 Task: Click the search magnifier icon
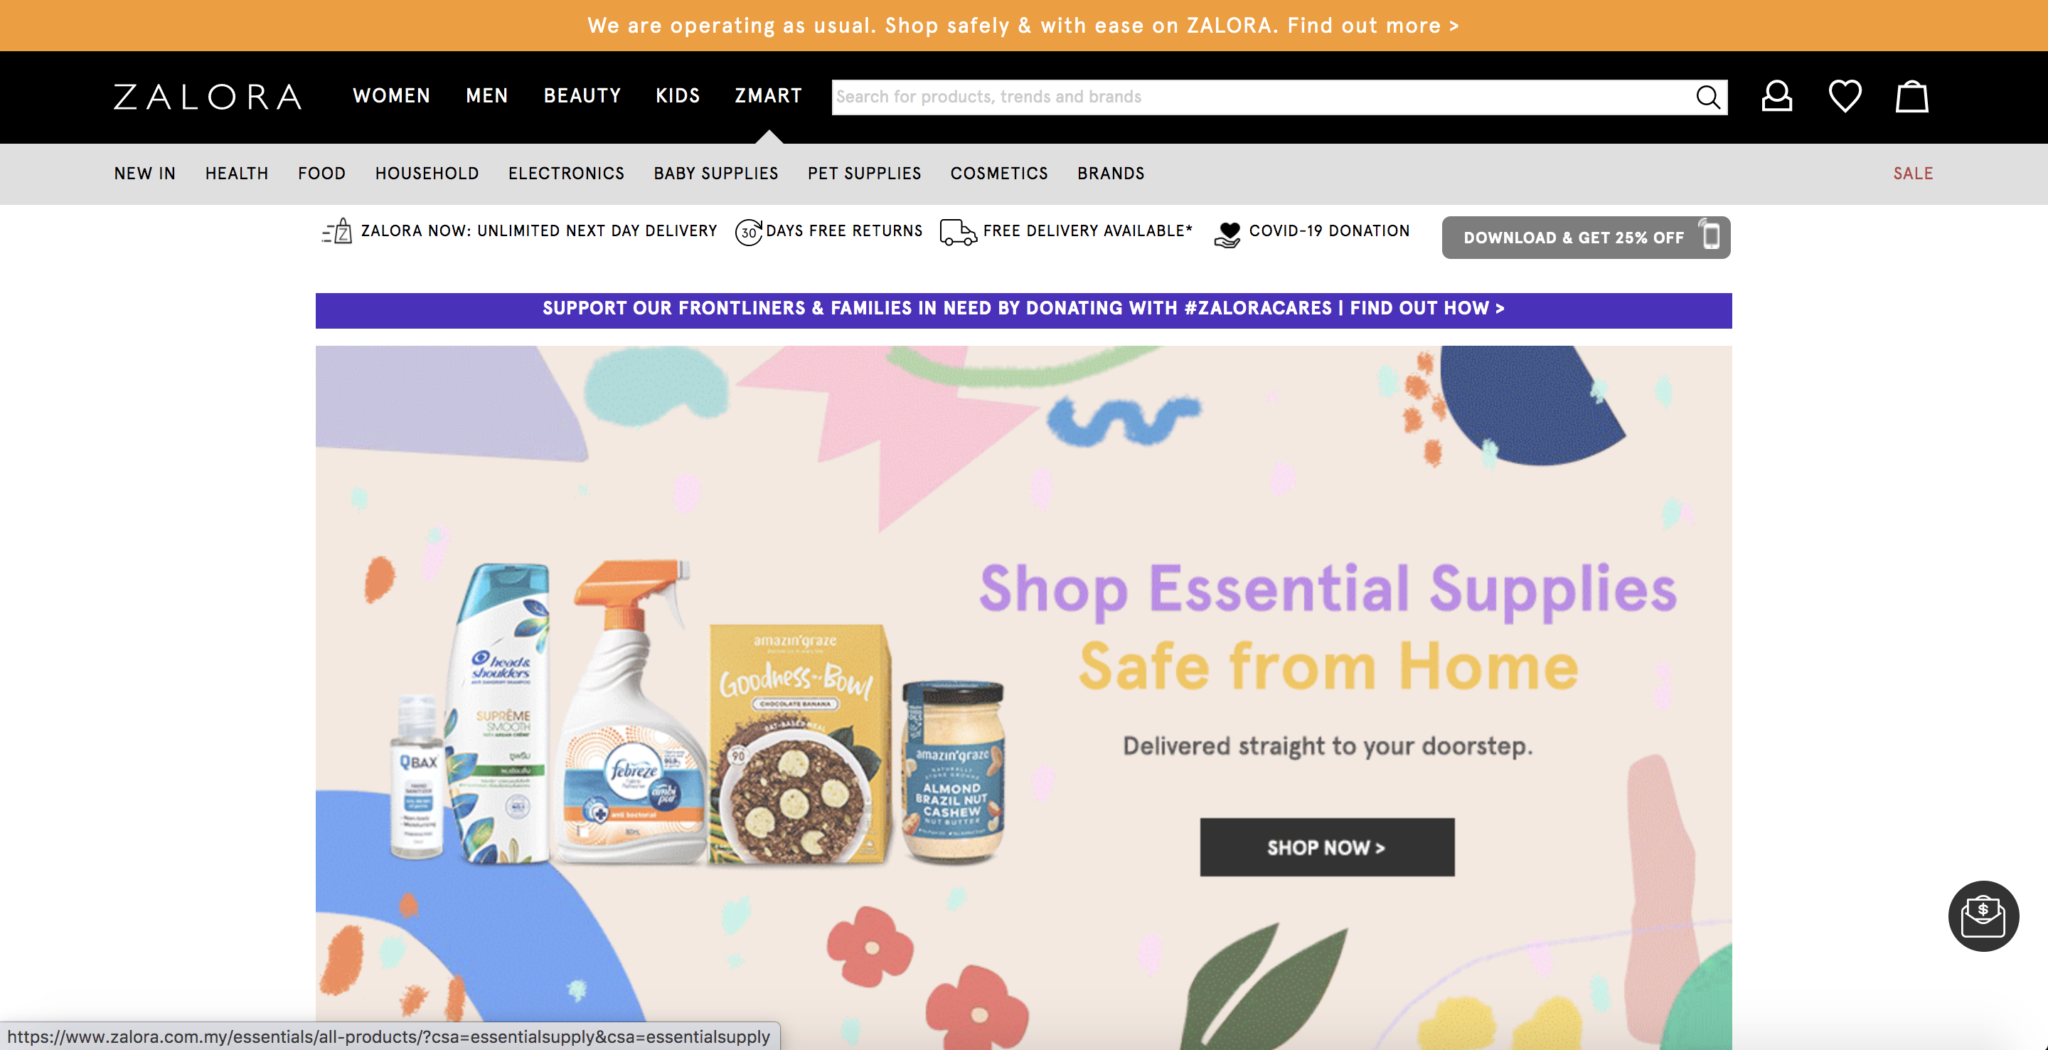[1708, 97]
